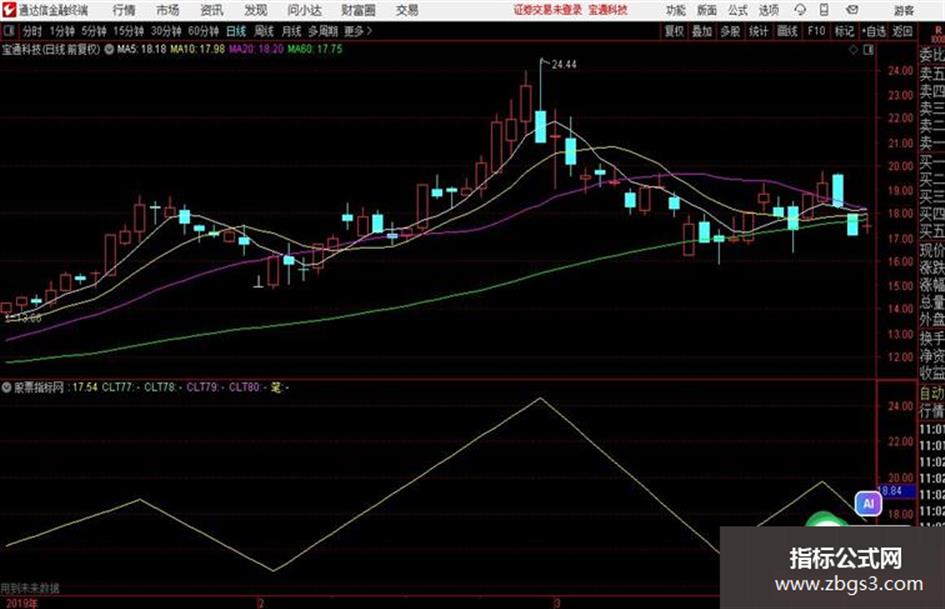Viewport: 945px width, 609px height.
Task: Click the mobile phone icon
Action: point(824,10)
